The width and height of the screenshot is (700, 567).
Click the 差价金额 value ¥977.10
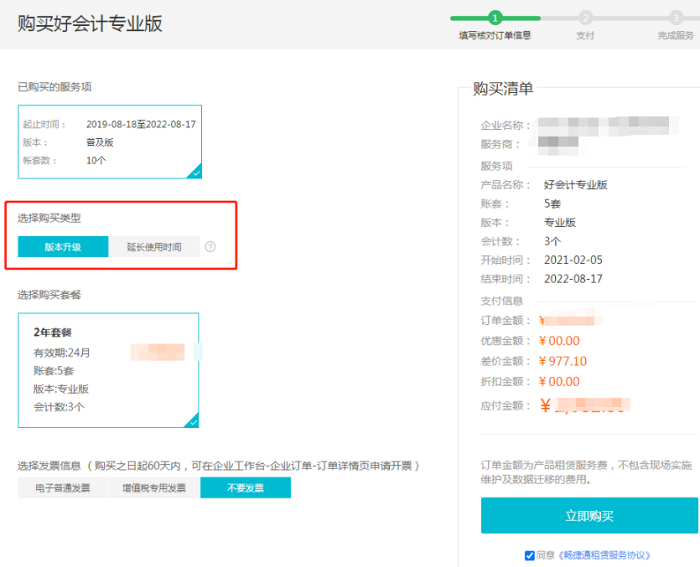click(563, 361)
